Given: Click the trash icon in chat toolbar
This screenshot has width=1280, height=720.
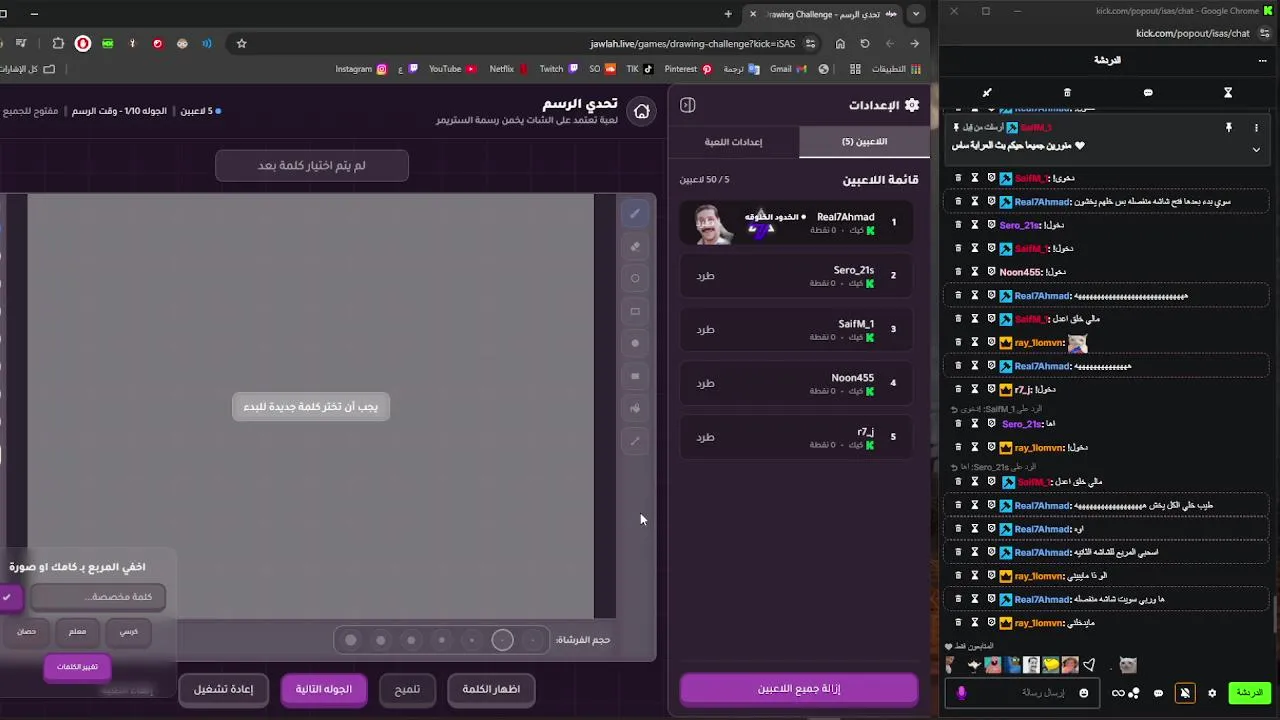Looking at the screenshot, I should pyautogui.click(x=1067, y=92).
